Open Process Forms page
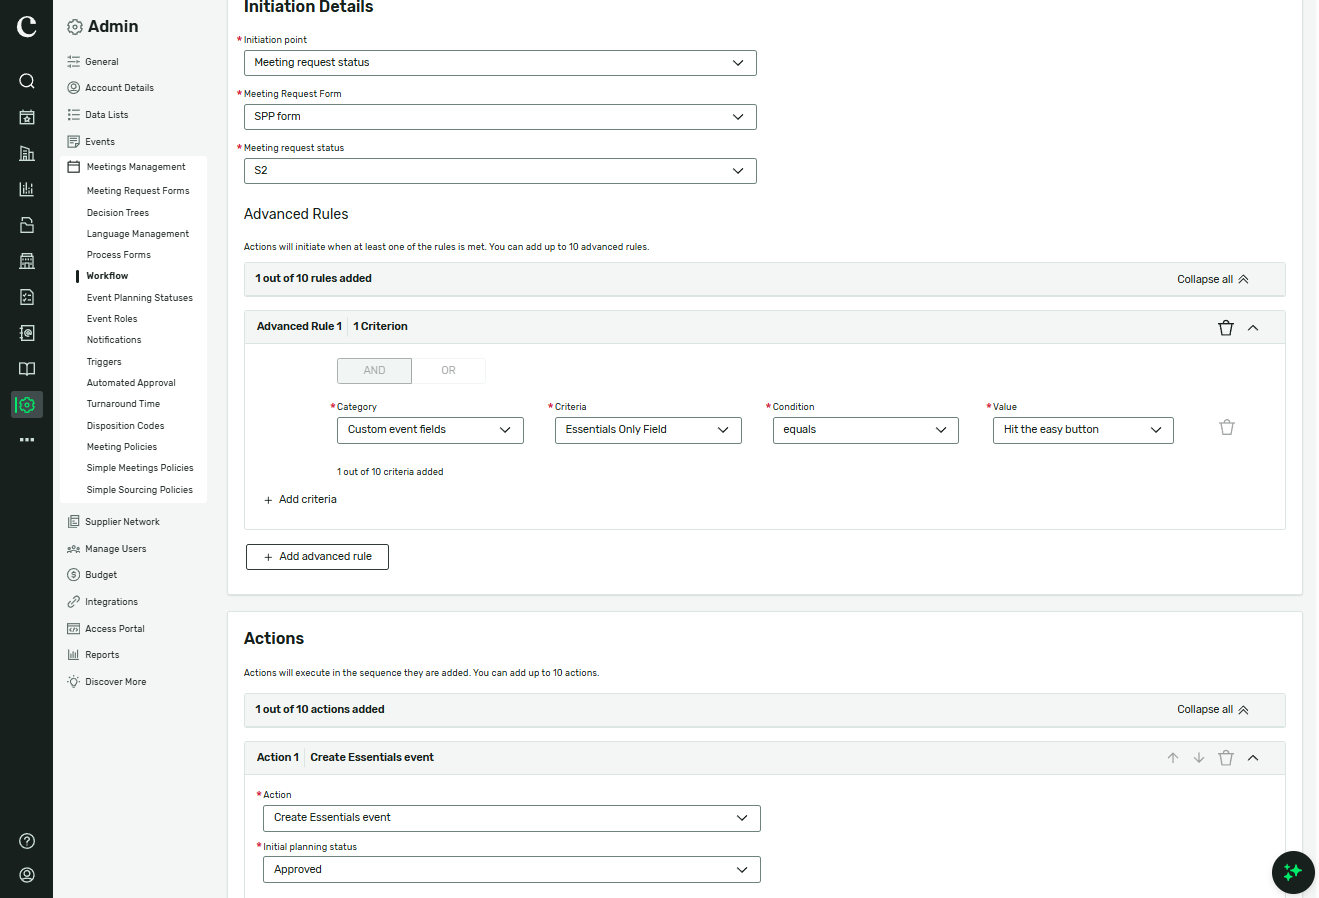 (119, 255)
